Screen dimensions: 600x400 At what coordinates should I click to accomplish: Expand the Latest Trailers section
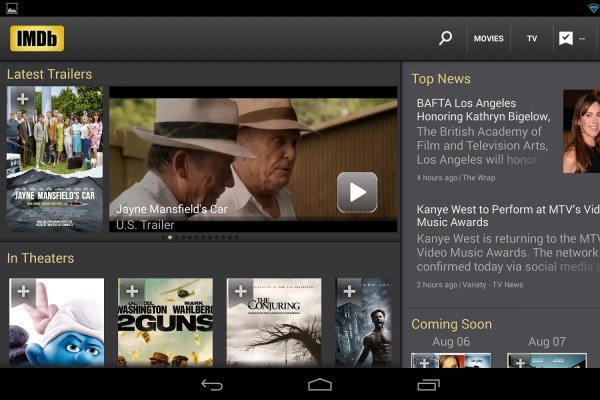tap(50, 74)
